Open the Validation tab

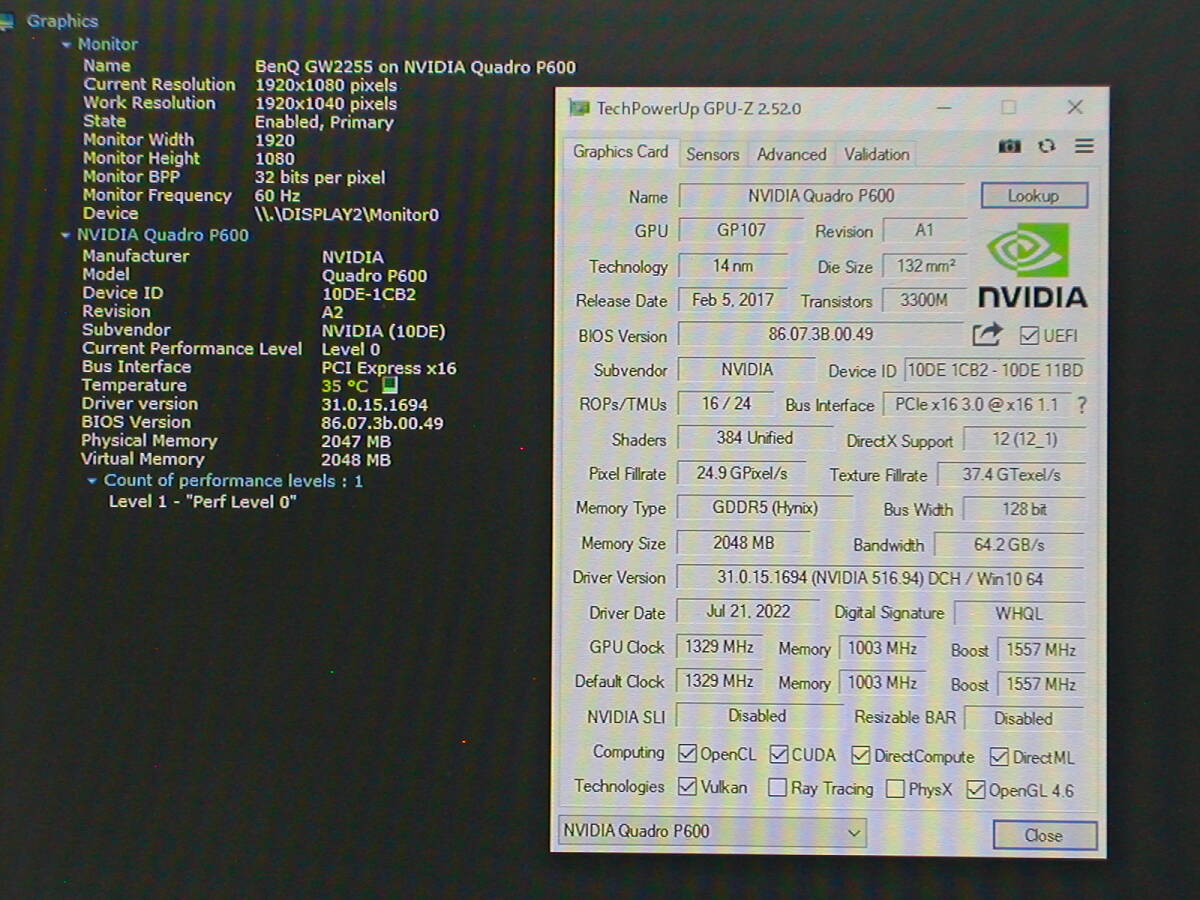tap(876, 154)
